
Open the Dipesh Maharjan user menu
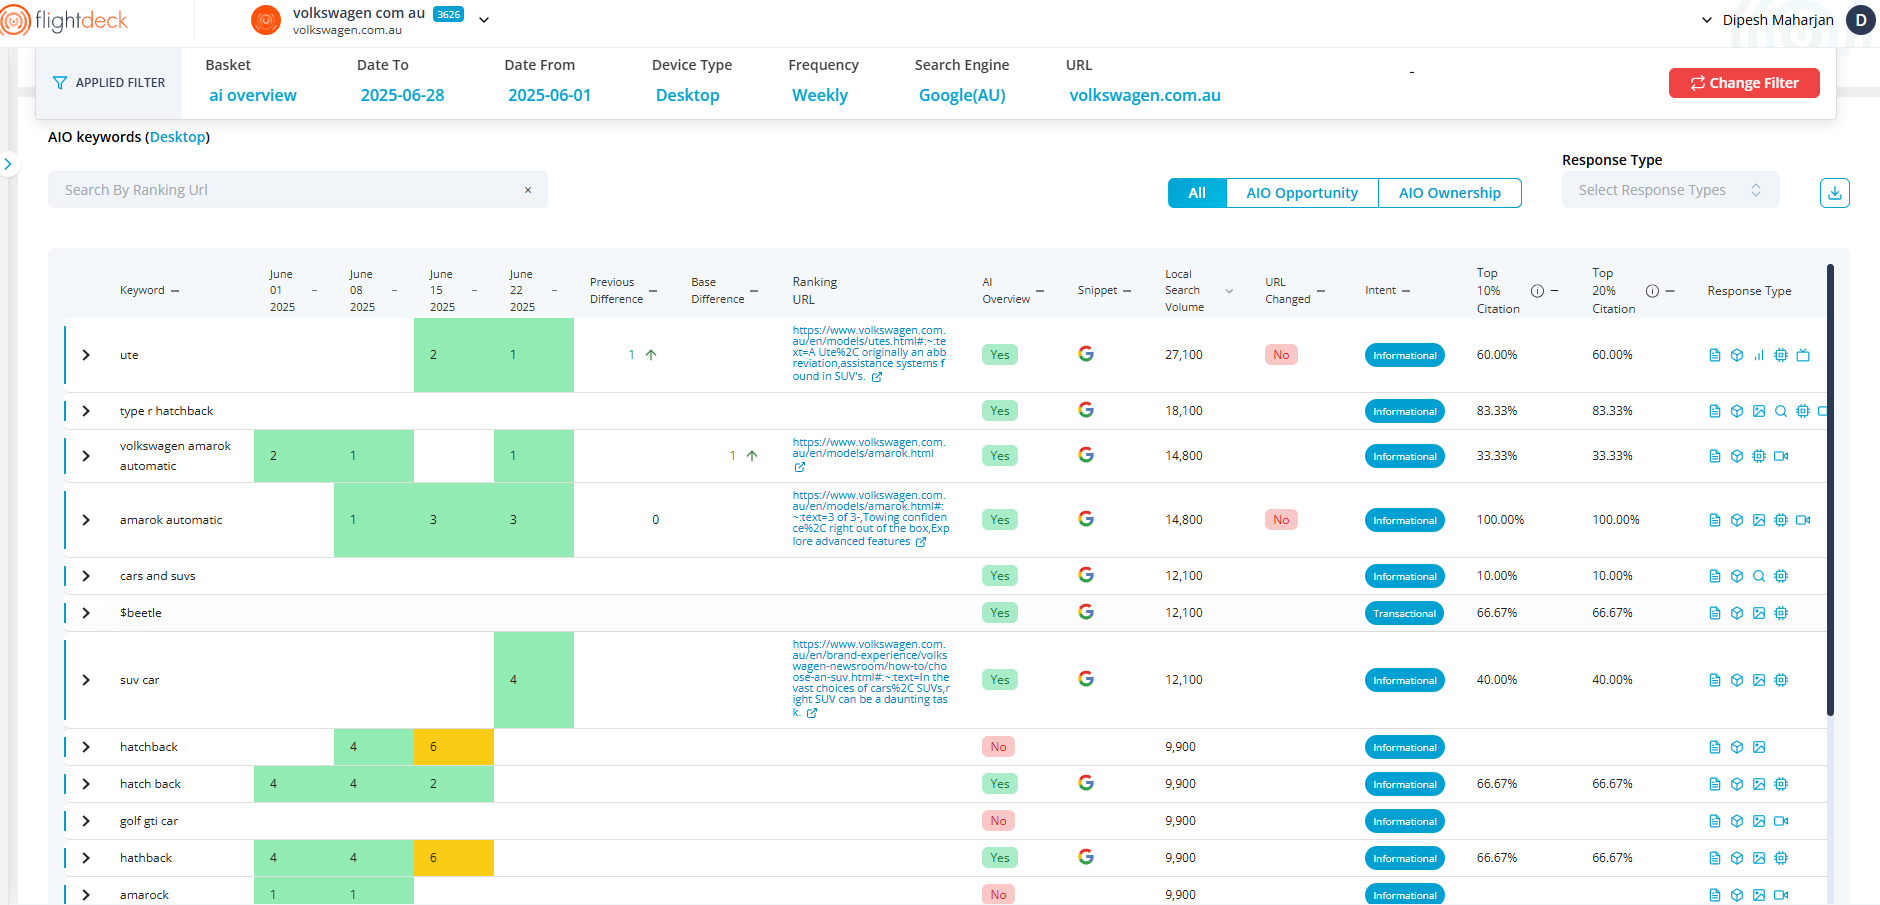(1769, 20)
